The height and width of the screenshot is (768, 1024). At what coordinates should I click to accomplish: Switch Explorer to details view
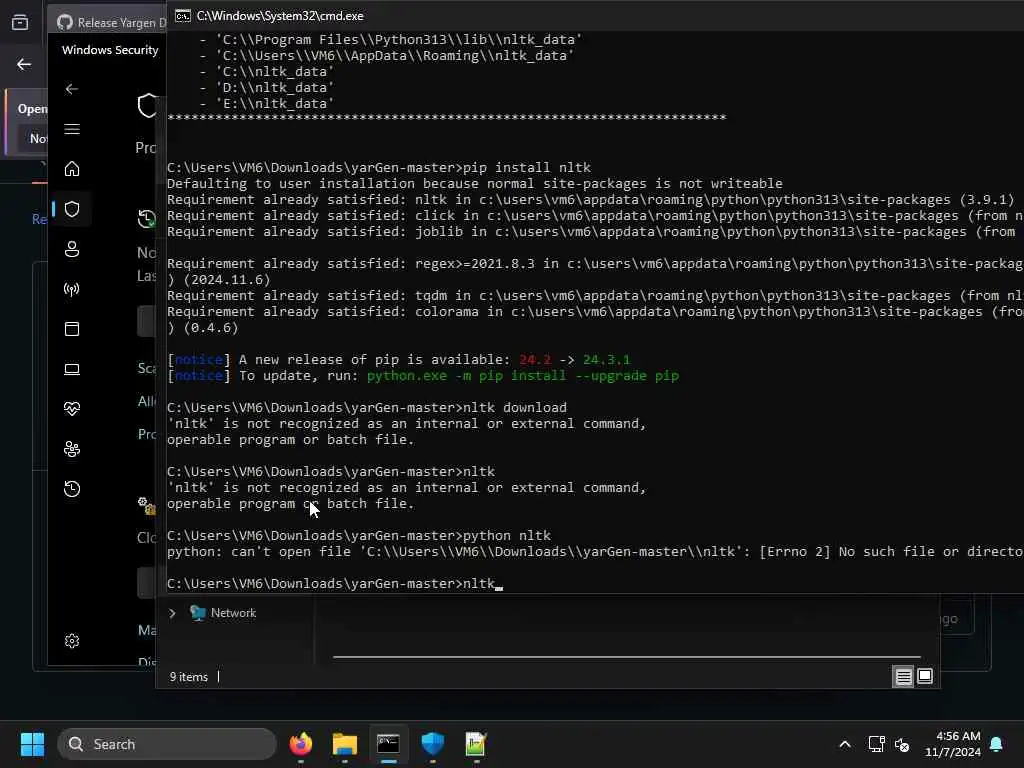(903, 677)
